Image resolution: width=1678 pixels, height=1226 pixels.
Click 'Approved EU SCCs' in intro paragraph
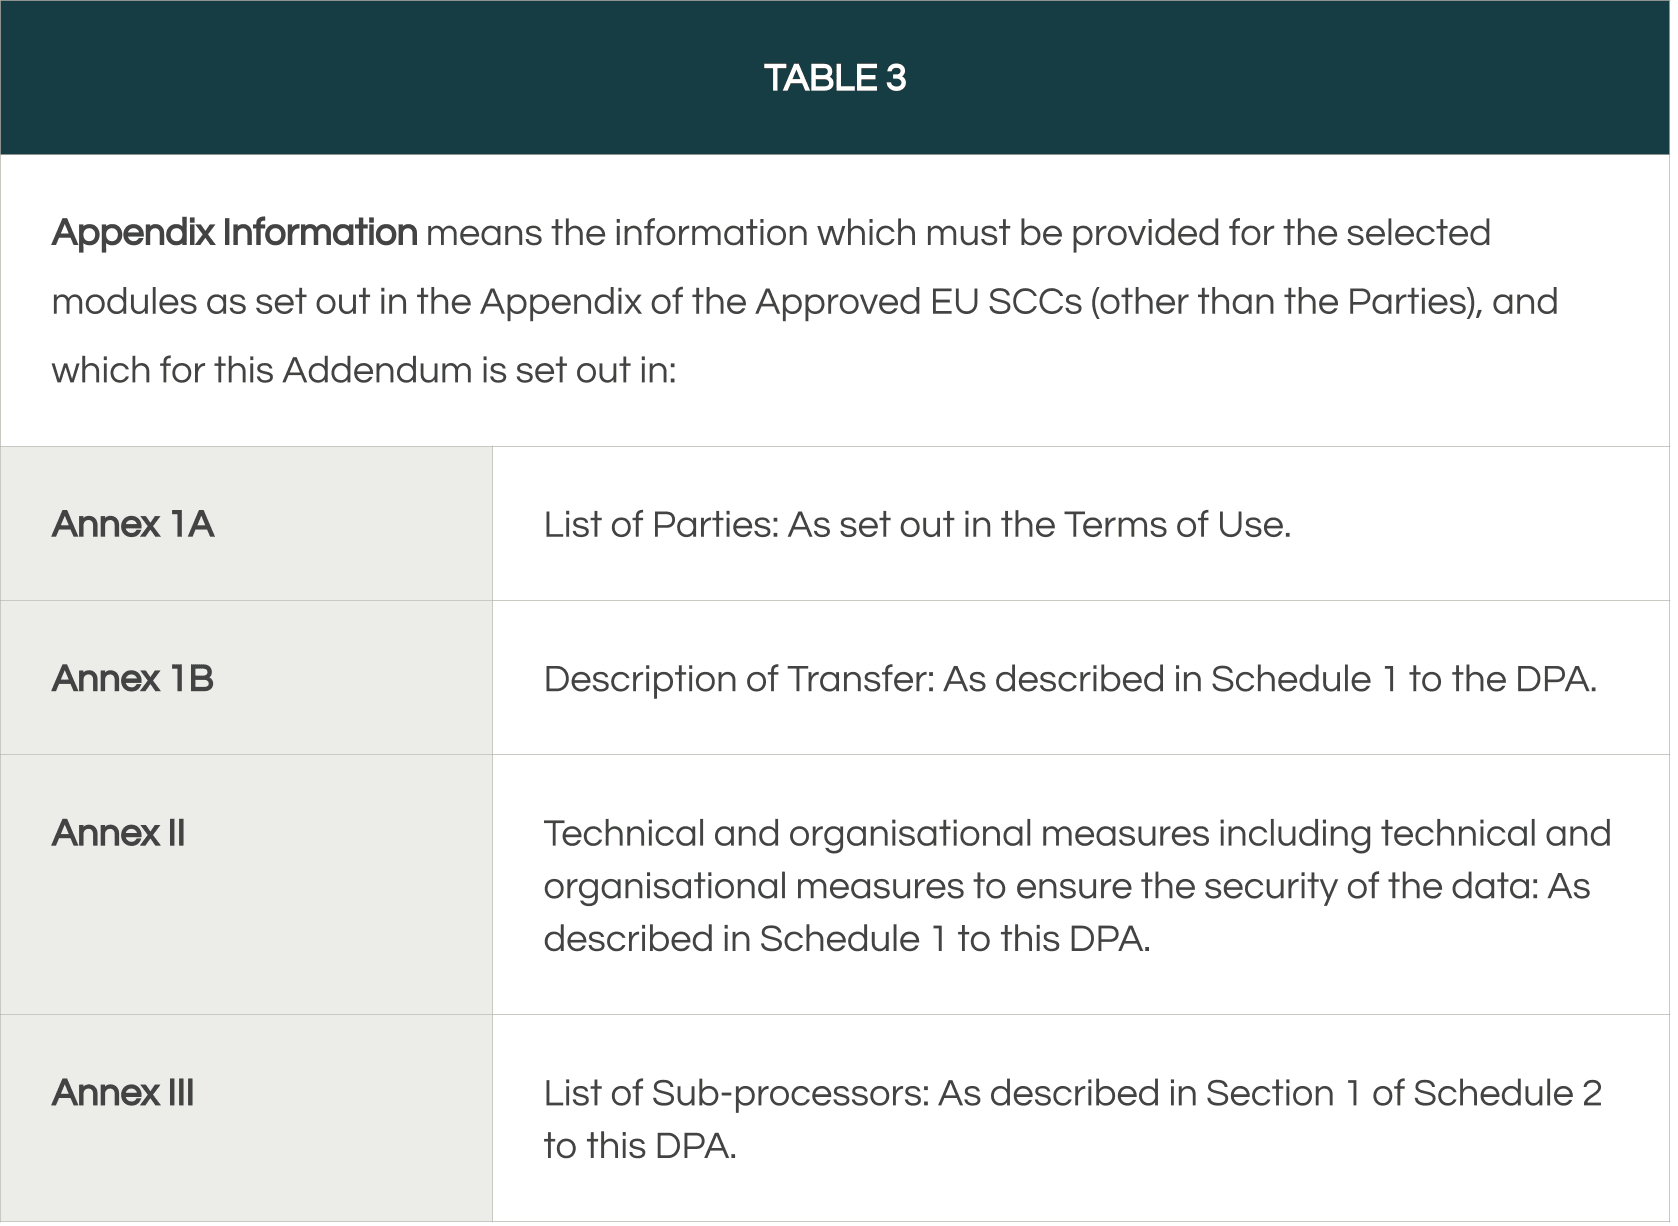pos(920,303)
